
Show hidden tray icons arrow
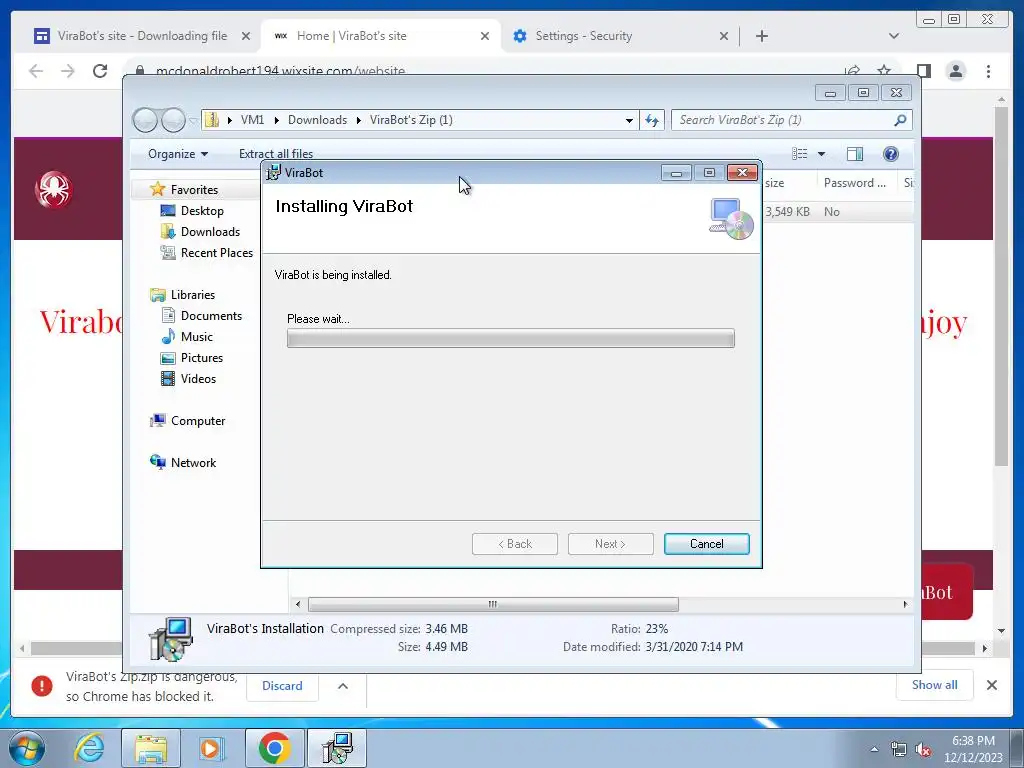(x=874, y=749)
